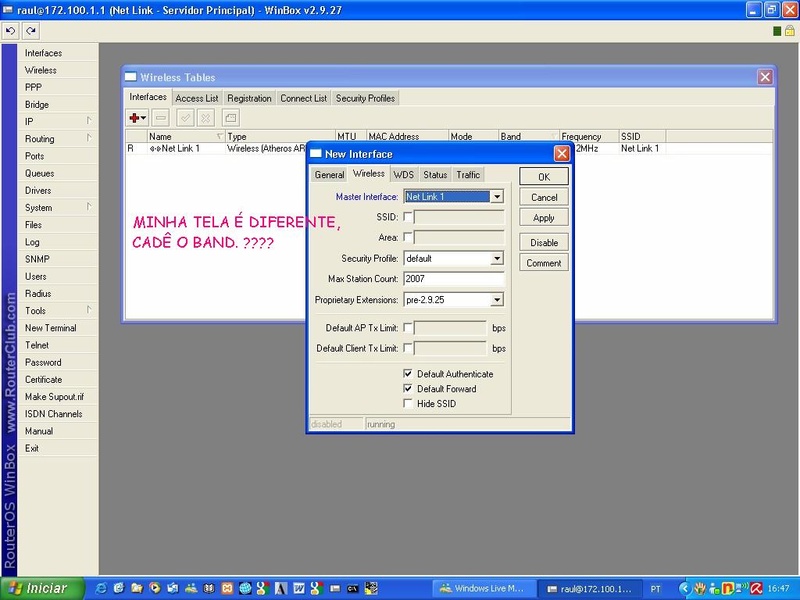Click the red antivirus tray icon
The height and width of the screenshot is (600, 800).
[x=757, y=588]
